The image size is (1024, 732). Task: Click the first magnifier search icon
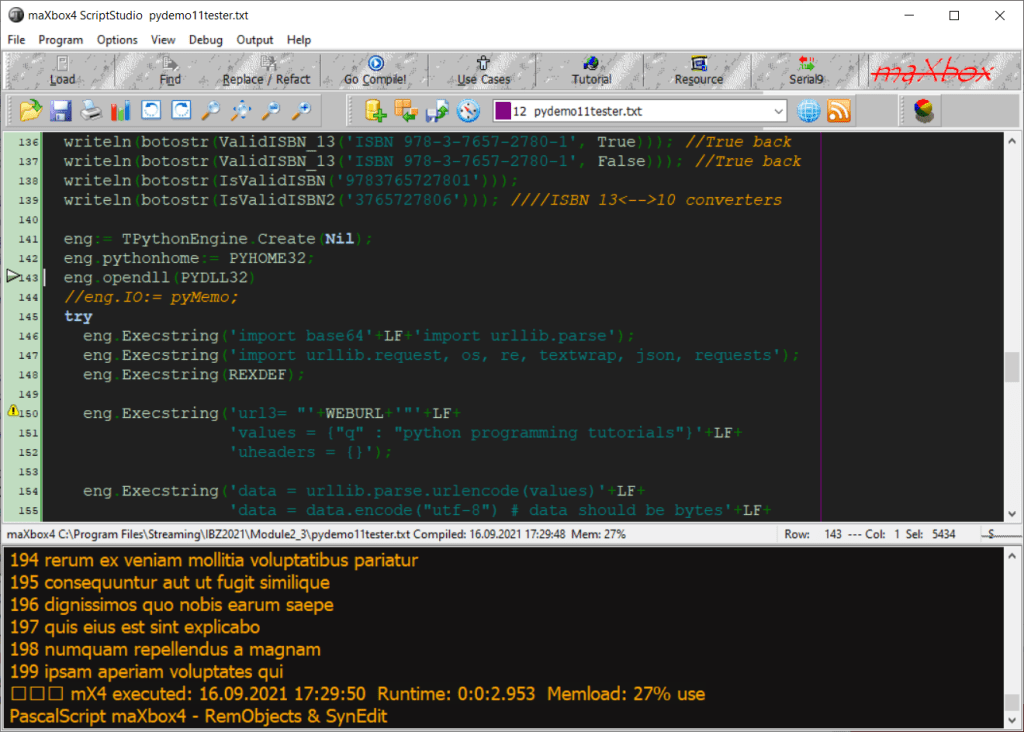pyautogui.click(x=211, y=110)
